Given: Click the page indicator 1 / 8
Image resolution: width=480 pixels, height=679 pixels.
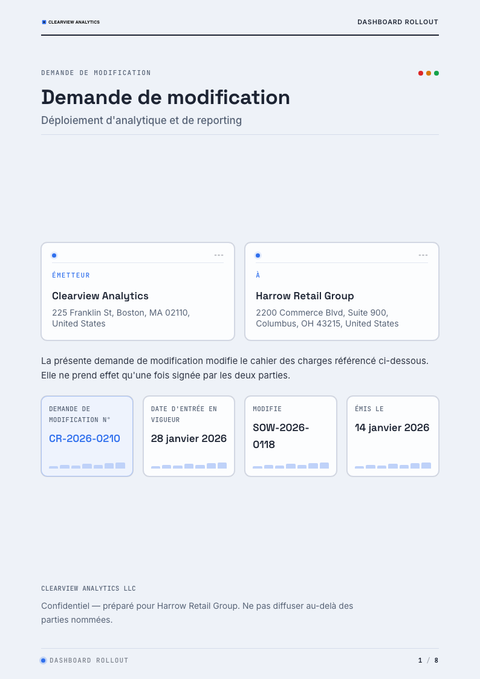Looking at the screenshot, I should click(428, 660).
